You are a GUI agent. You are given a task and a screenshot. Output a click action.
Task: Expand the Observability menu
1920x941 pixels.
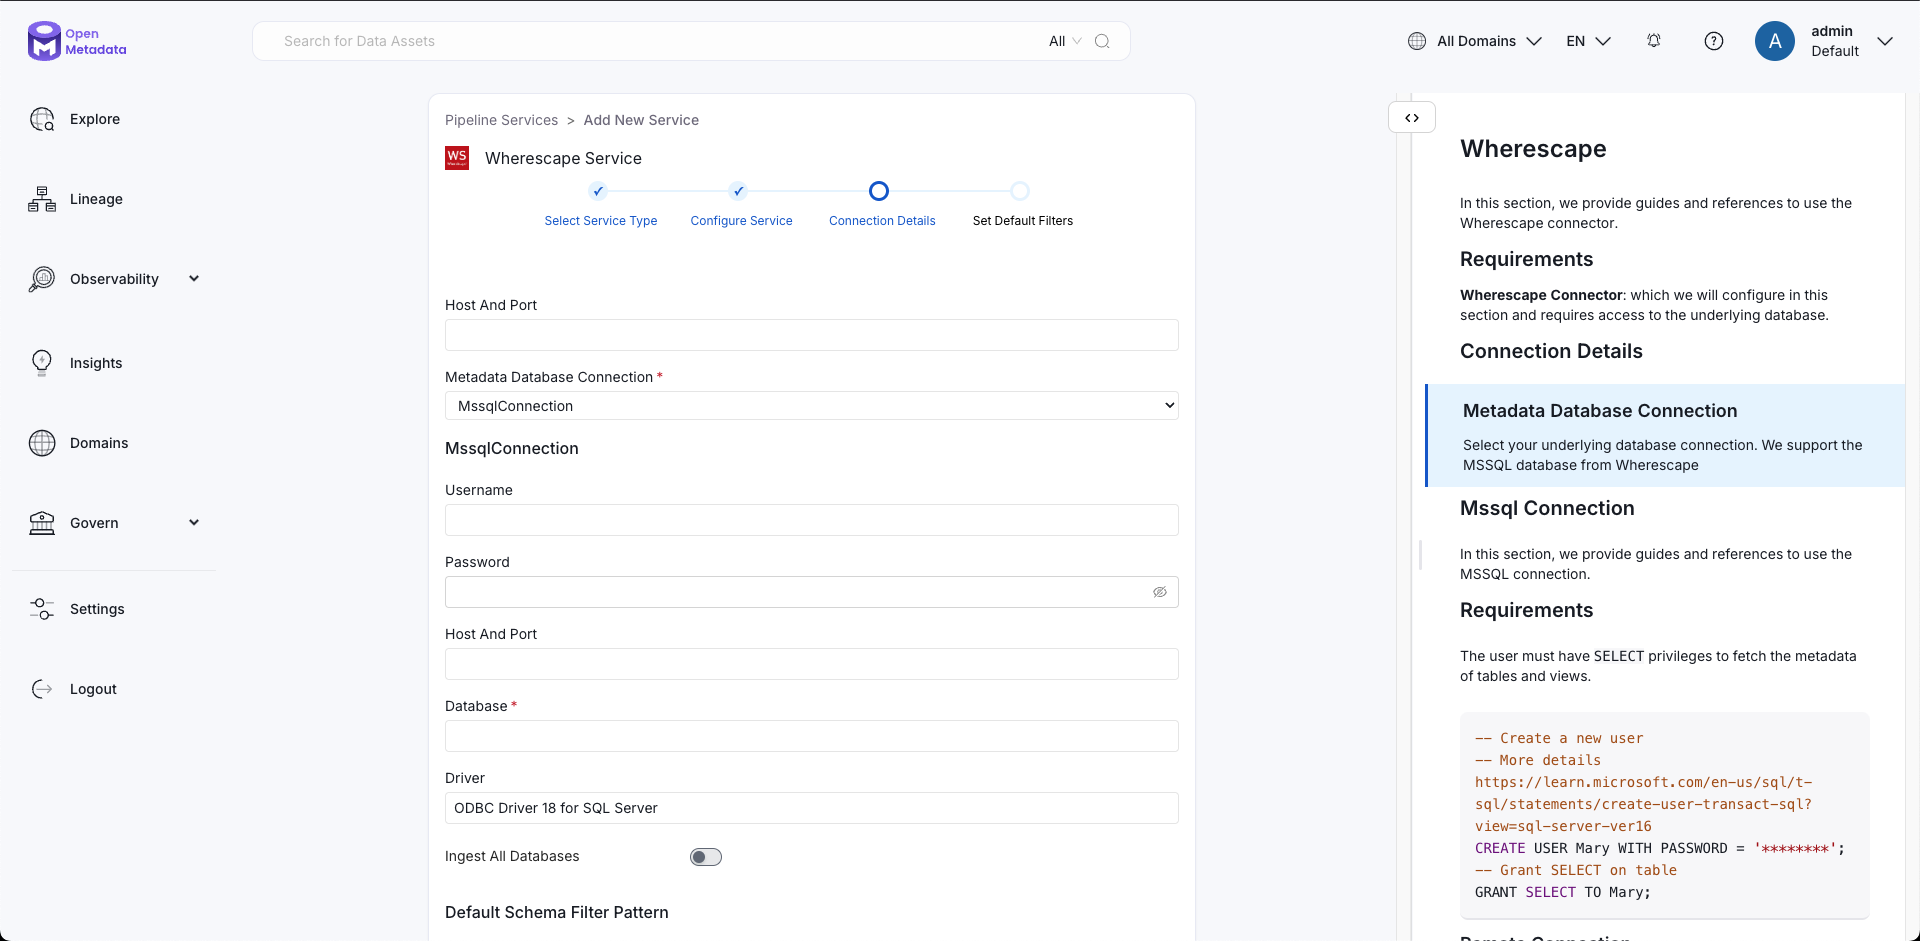(x=194, y=279)
